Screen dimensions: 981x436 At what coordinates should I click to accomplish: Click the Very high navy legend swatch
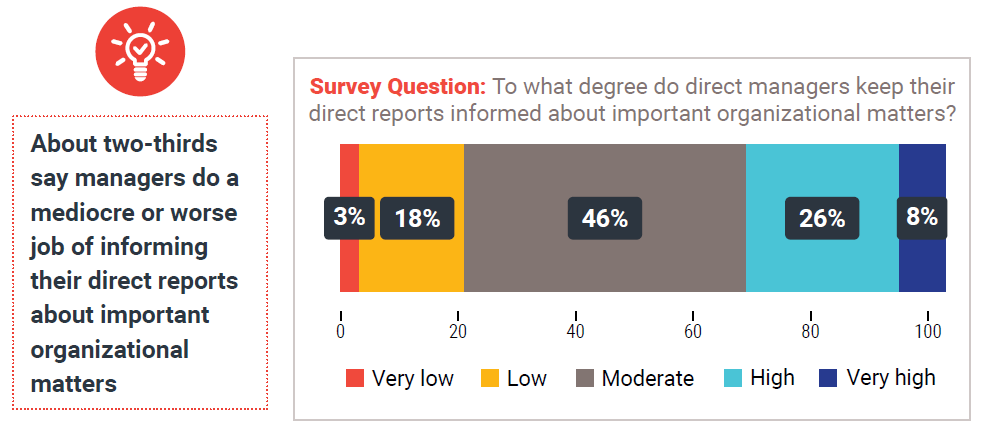coord(828,378)
